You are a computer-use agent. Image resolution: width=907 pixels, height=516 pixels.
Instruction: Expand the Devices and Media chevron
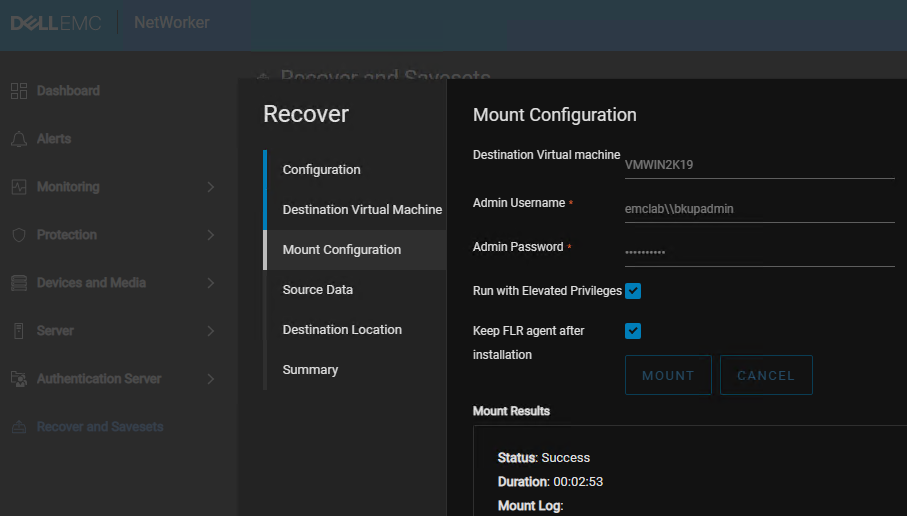tap(211, 283)
